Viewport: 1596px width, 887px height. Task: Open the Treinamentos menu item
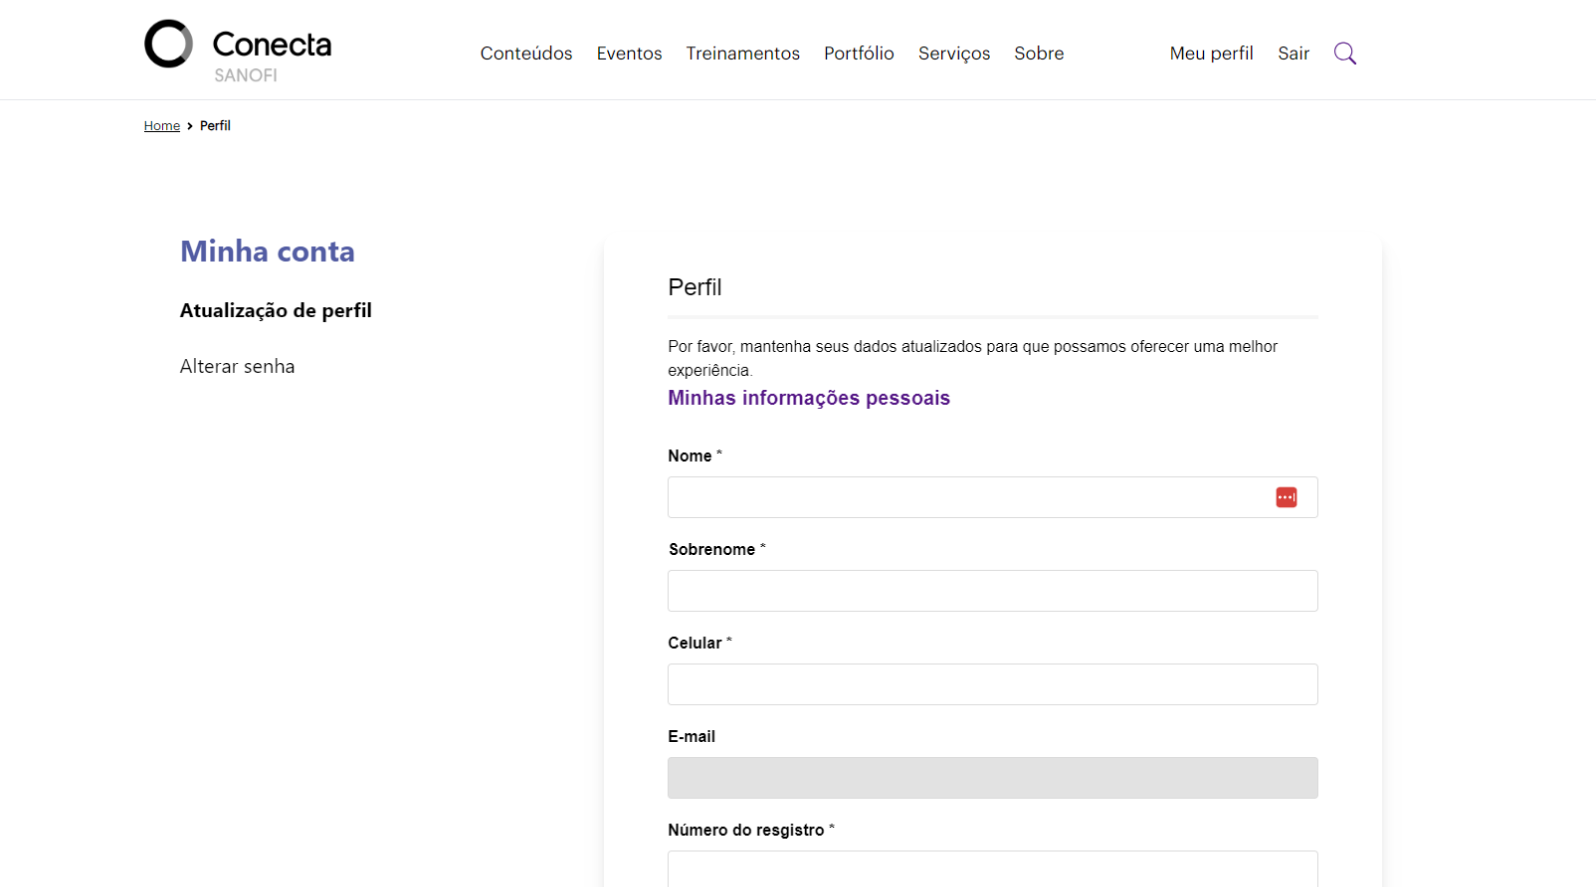tap(742, 54)
